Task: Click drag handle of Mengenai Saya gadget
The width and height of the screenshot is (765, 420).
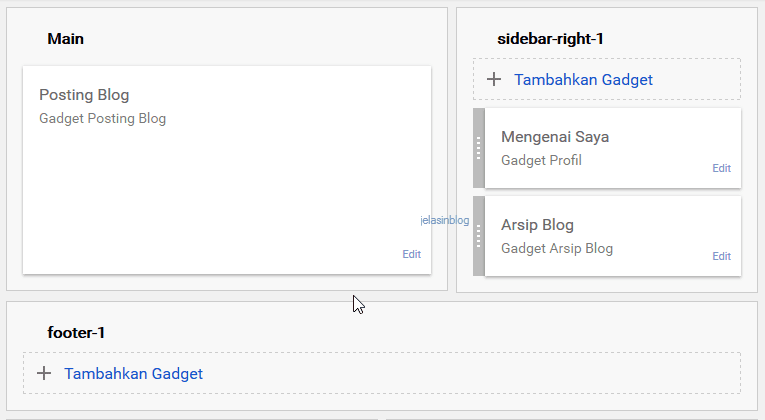Action: click(478, 148)
